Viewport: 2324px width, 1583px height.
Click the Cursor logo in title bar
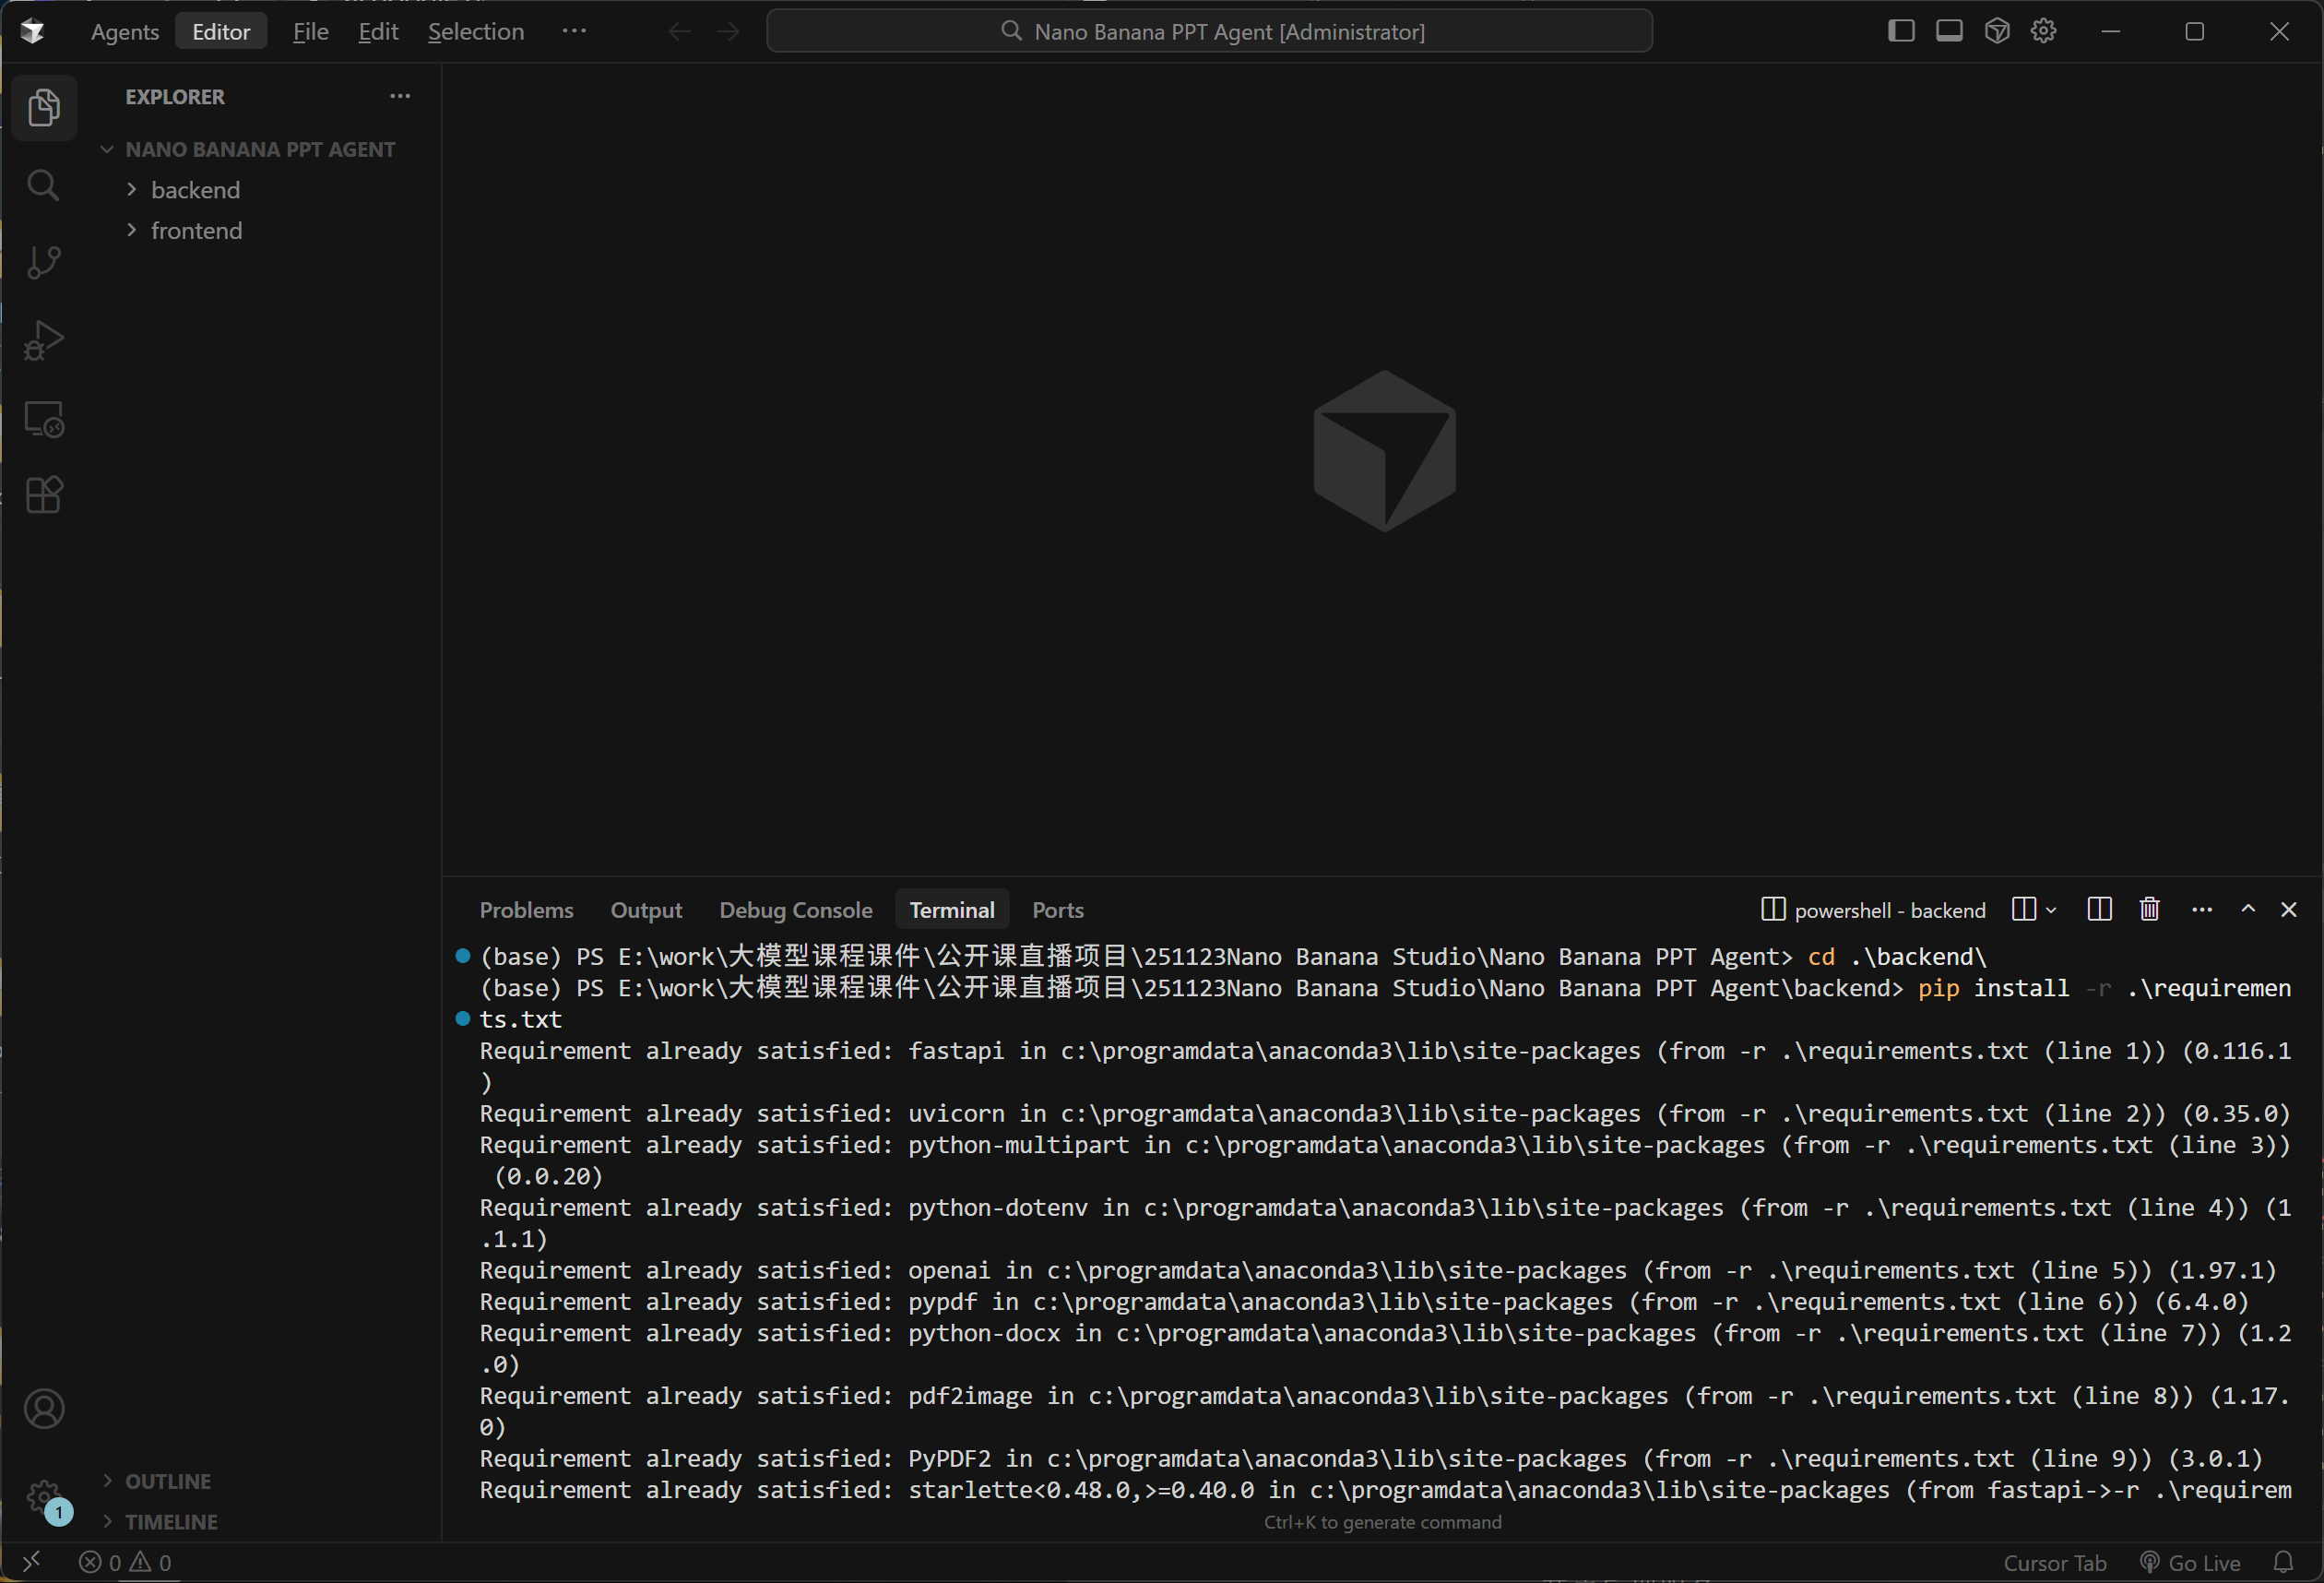point(32,31)
